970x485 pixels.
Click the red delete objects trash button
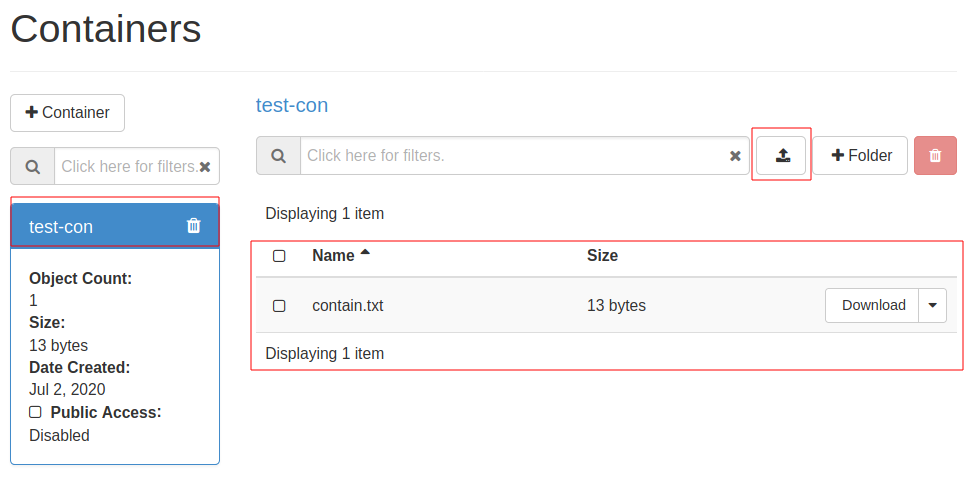[x=935, y=155]
